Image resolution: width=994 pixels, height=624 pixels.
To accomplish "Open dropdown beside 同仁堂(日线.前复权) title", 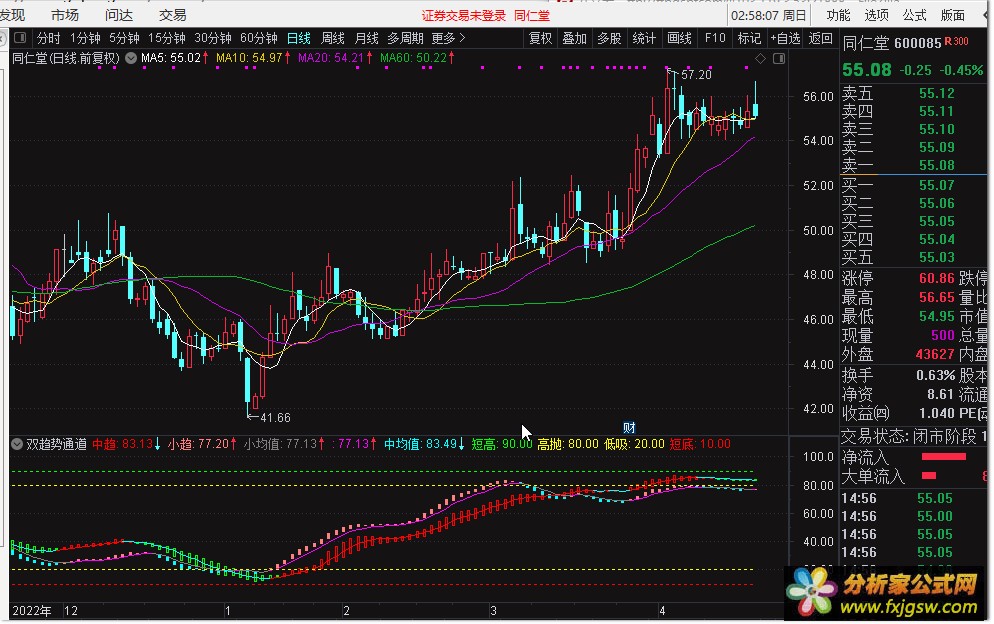I will [x=131, y=58].
